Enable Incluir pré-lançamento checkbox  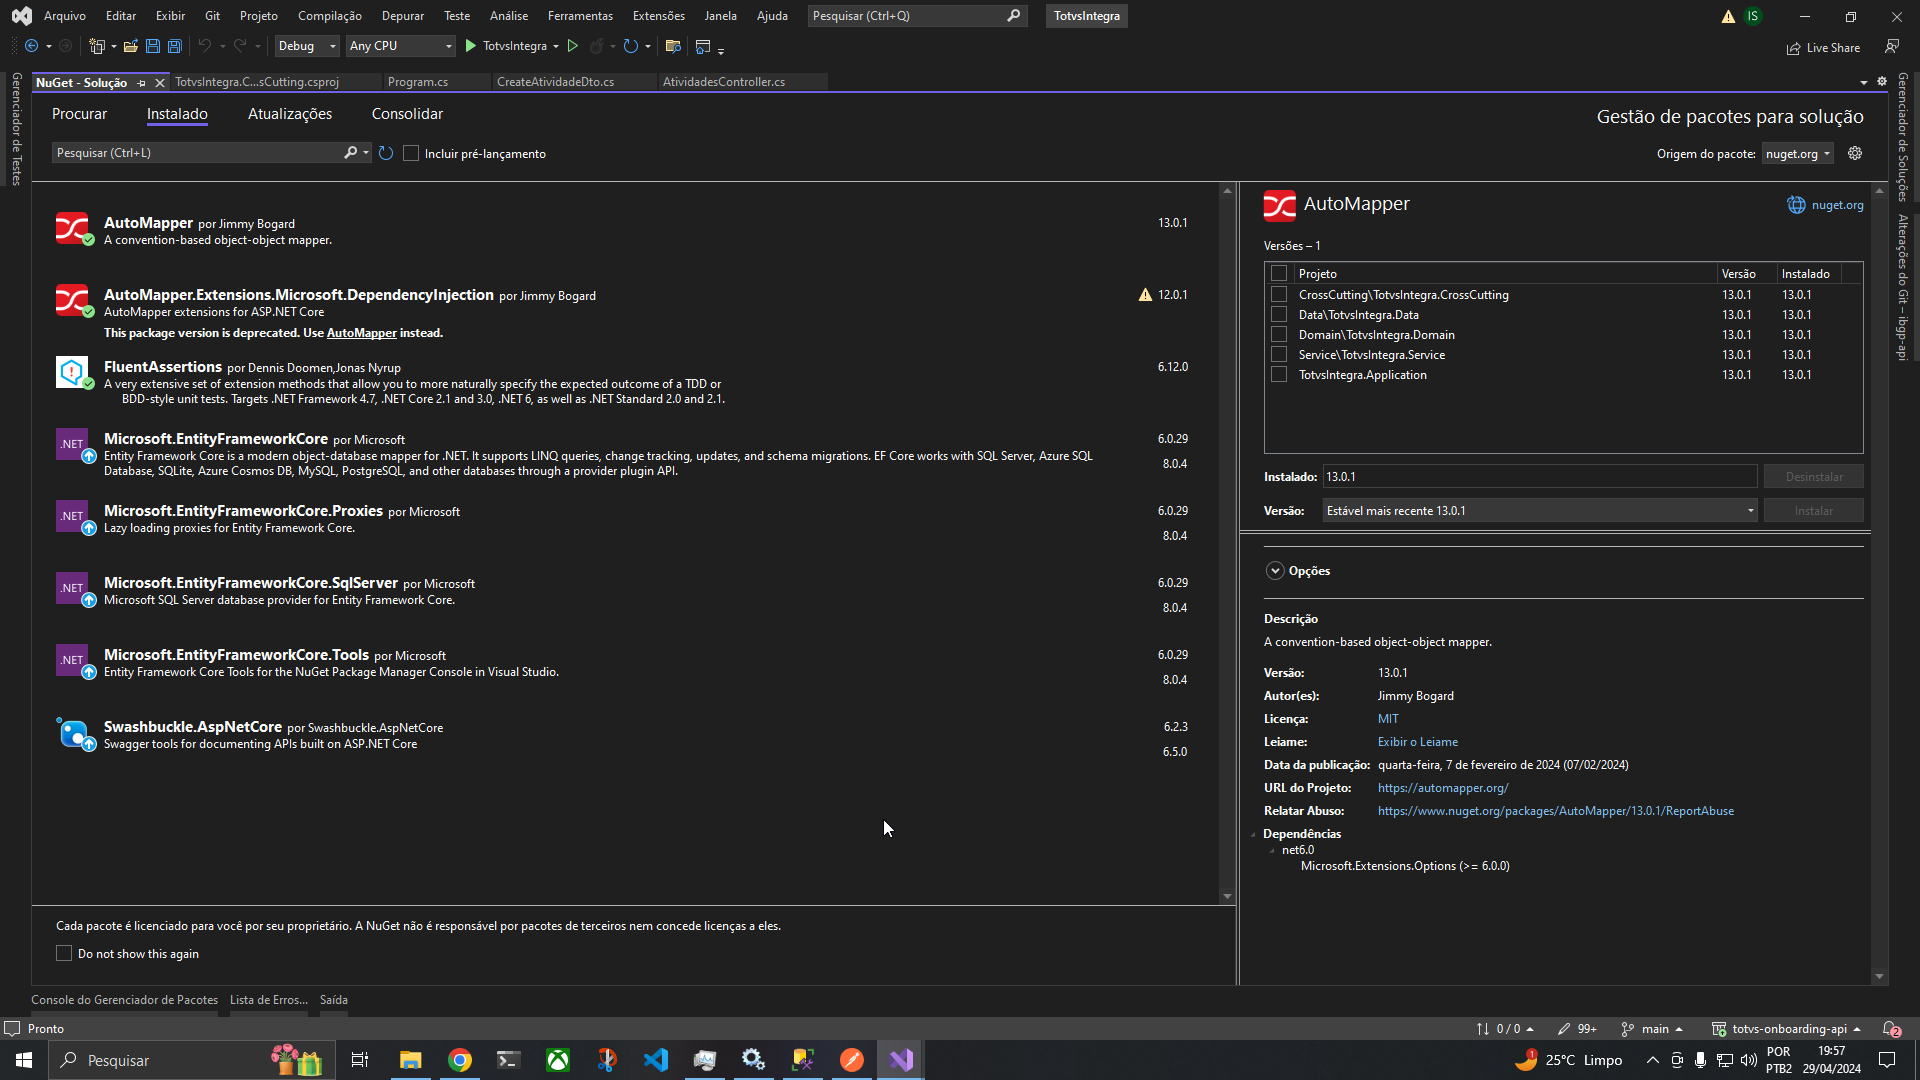click(411, 153)
